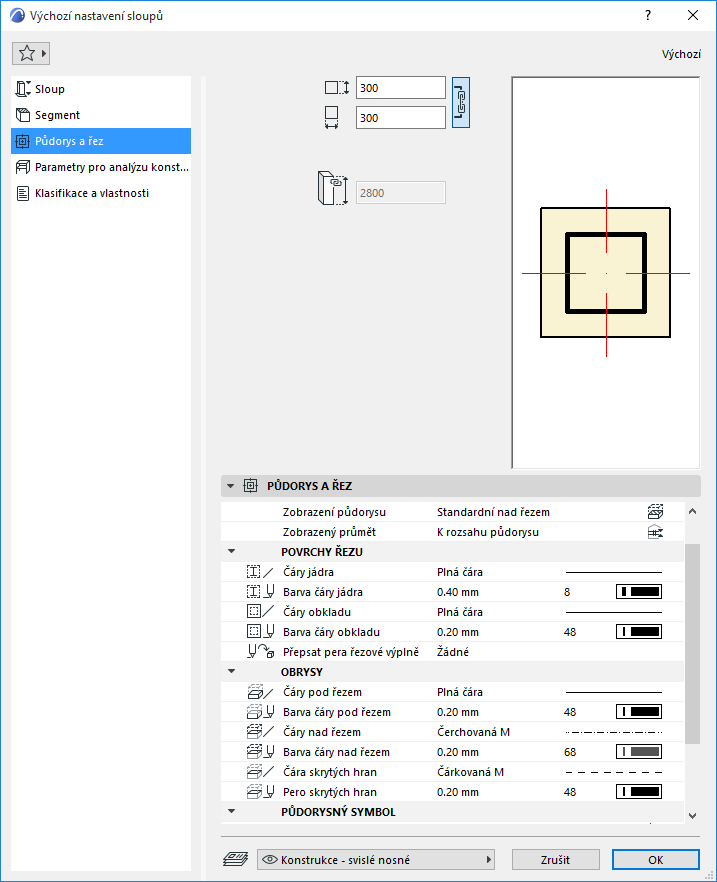
Task: Click the Čáry pod řezem row icon
Action: (x=260, y=692)
